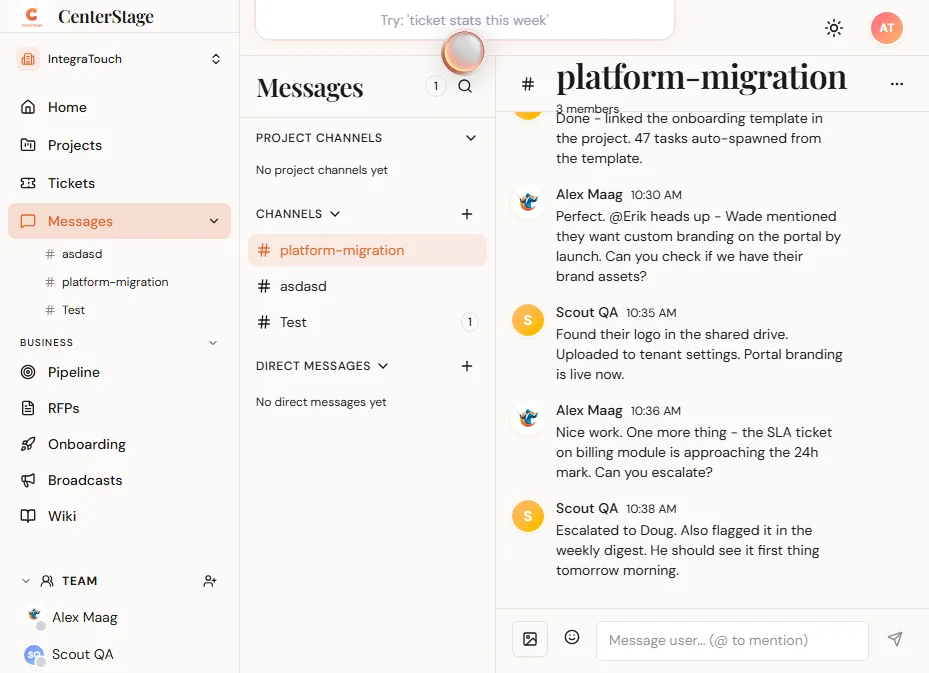The height and width of the screenshot is (673, 929).
Task: Collapse the PROJECT CHANNELS section
Action: click(470, 138)
